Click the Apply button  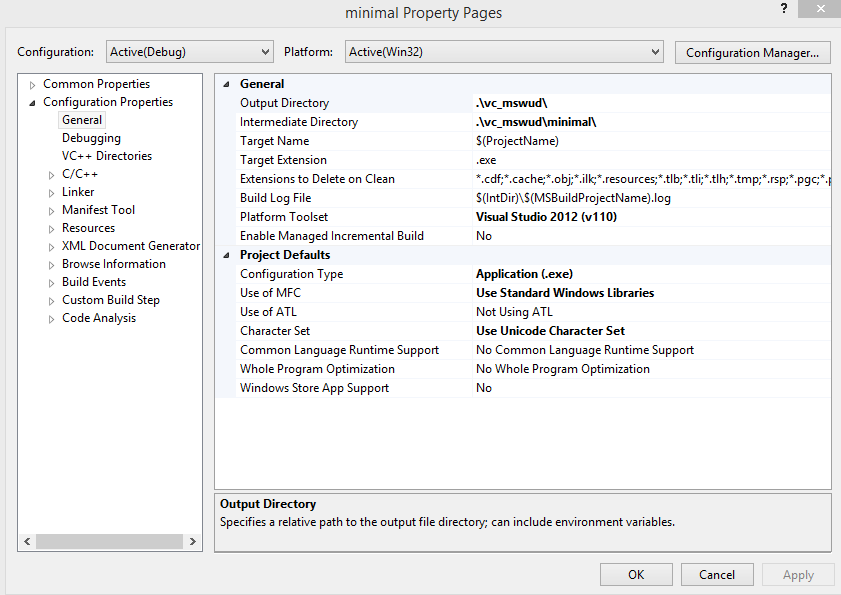point(797,574)
